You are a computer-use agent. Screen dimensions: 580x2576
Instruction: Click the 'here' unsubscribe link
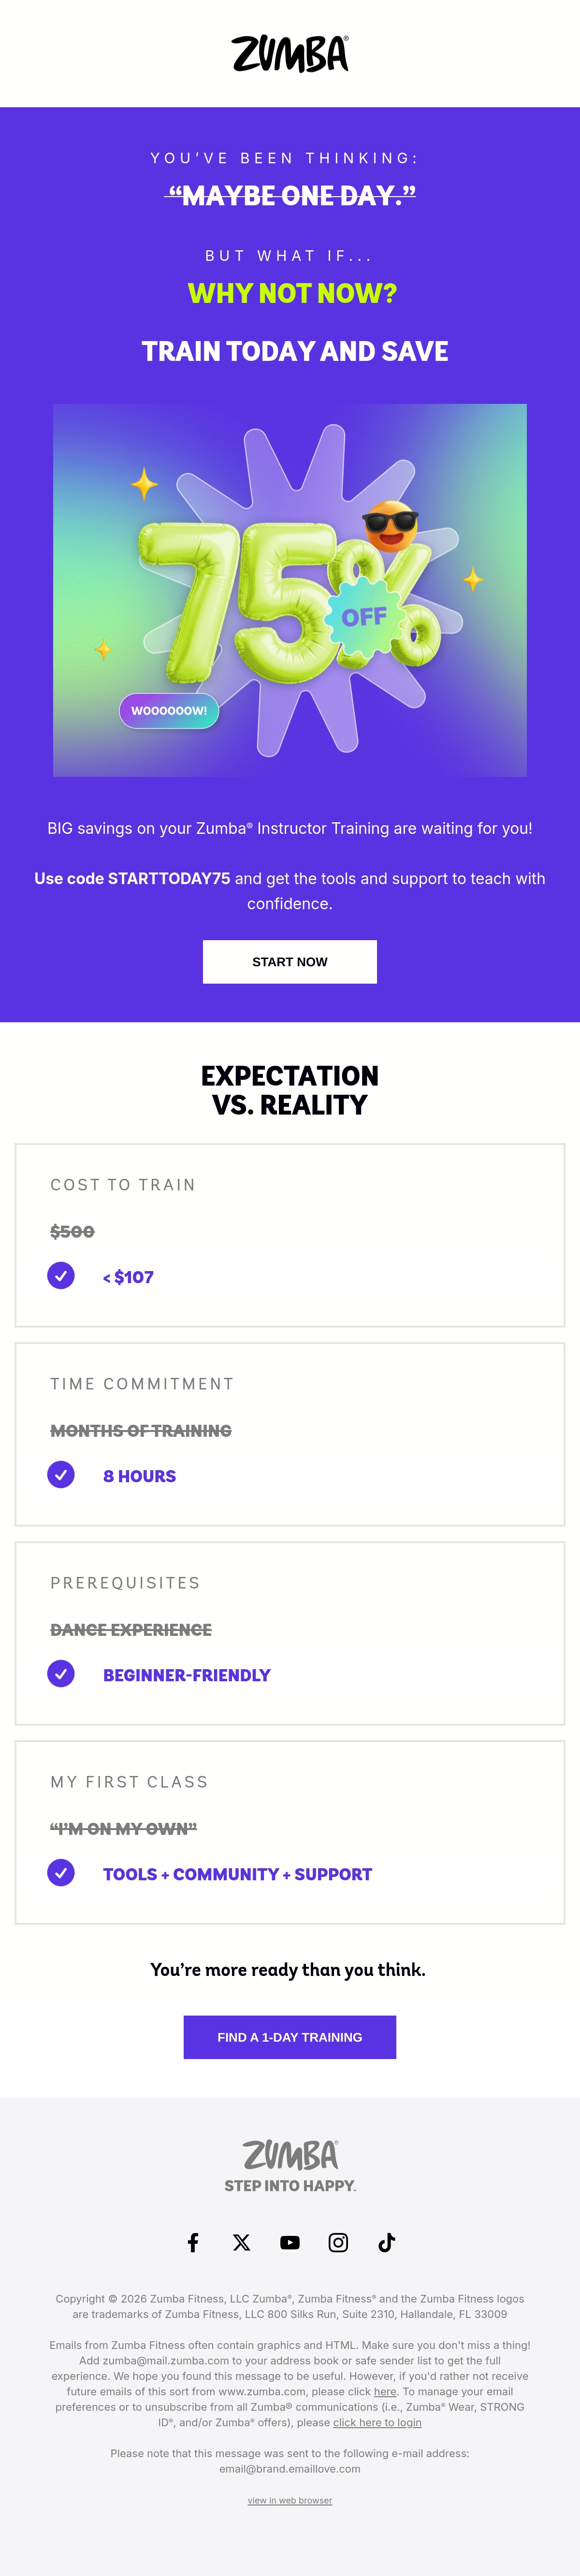click(385, 2392)
